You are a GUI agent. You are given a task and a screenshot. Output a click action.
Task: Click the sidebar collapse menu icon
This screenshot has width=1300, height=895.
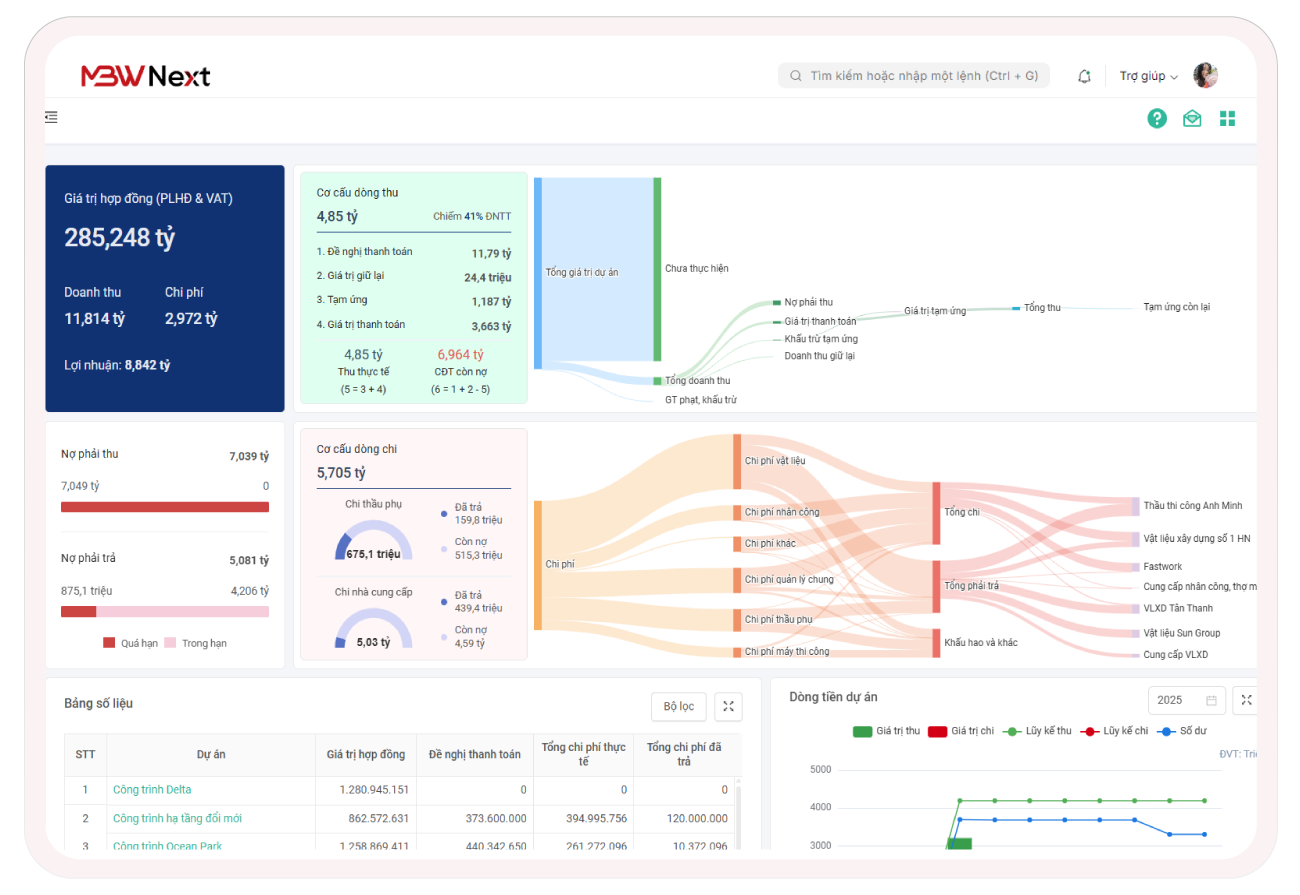[51, 118]
